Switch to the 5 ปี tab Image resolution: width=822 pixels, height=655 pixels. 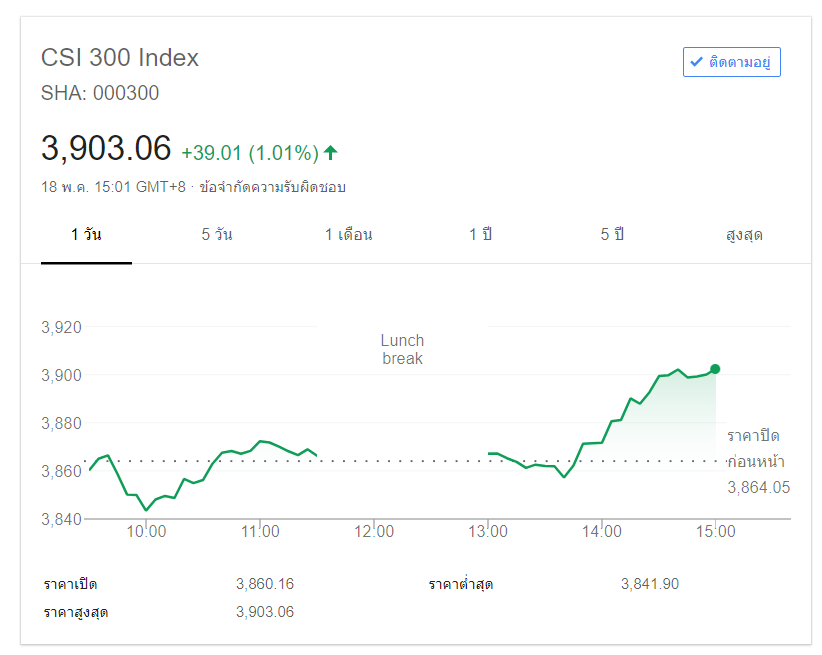pyautogui.click(x=612, y=235)
